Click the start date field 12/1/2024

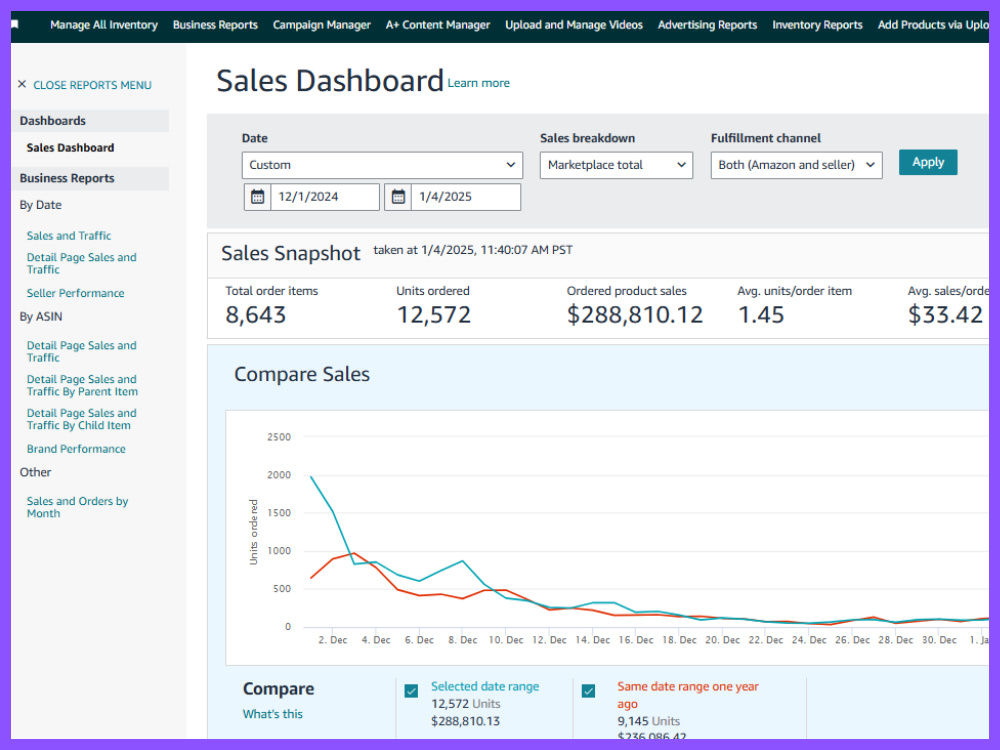[325, 196]
